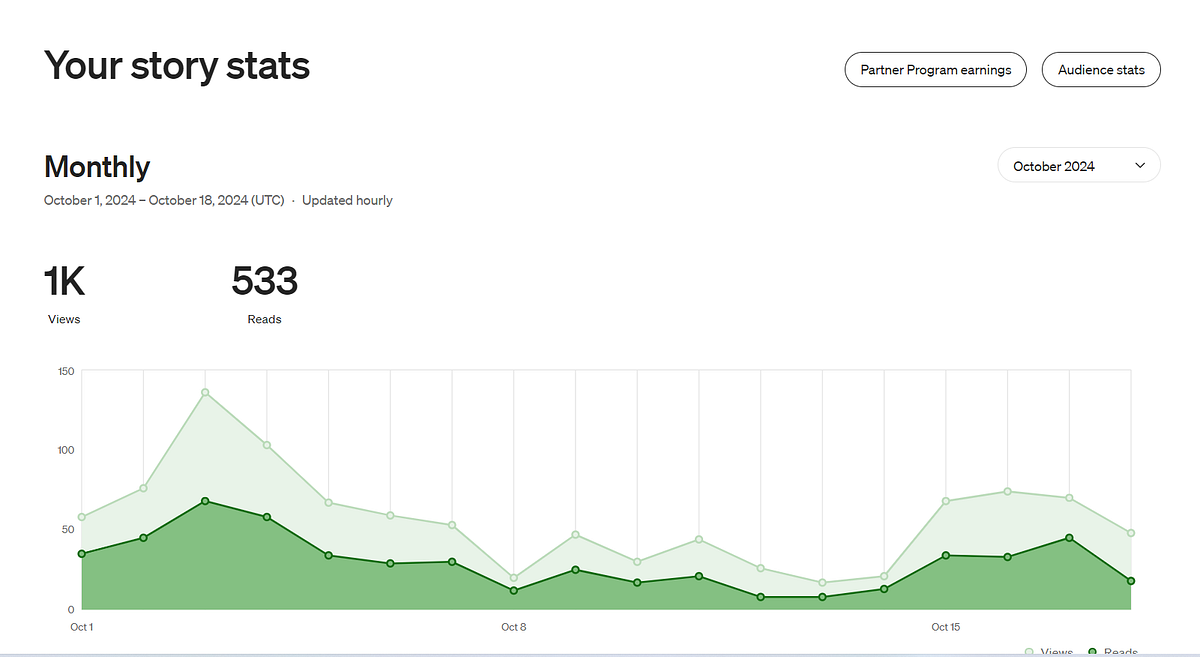Click the Views data point at Oct 15

click(x=946, y=501)
